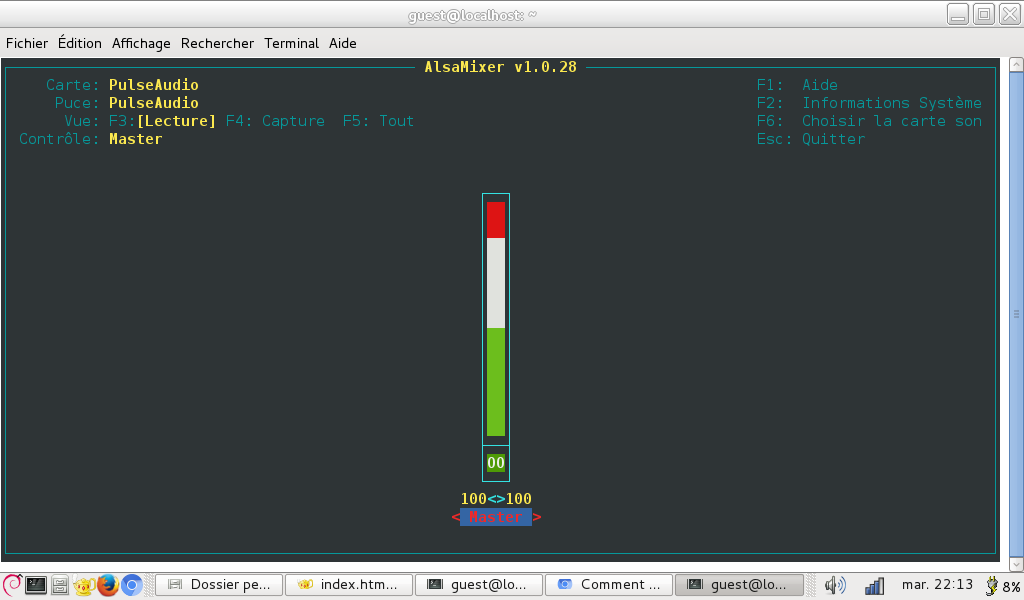The width and height of the screenshot is (1024, 600).
Task: Click 'F3:[Lecture]' view option
Action: tap(162, 121)
